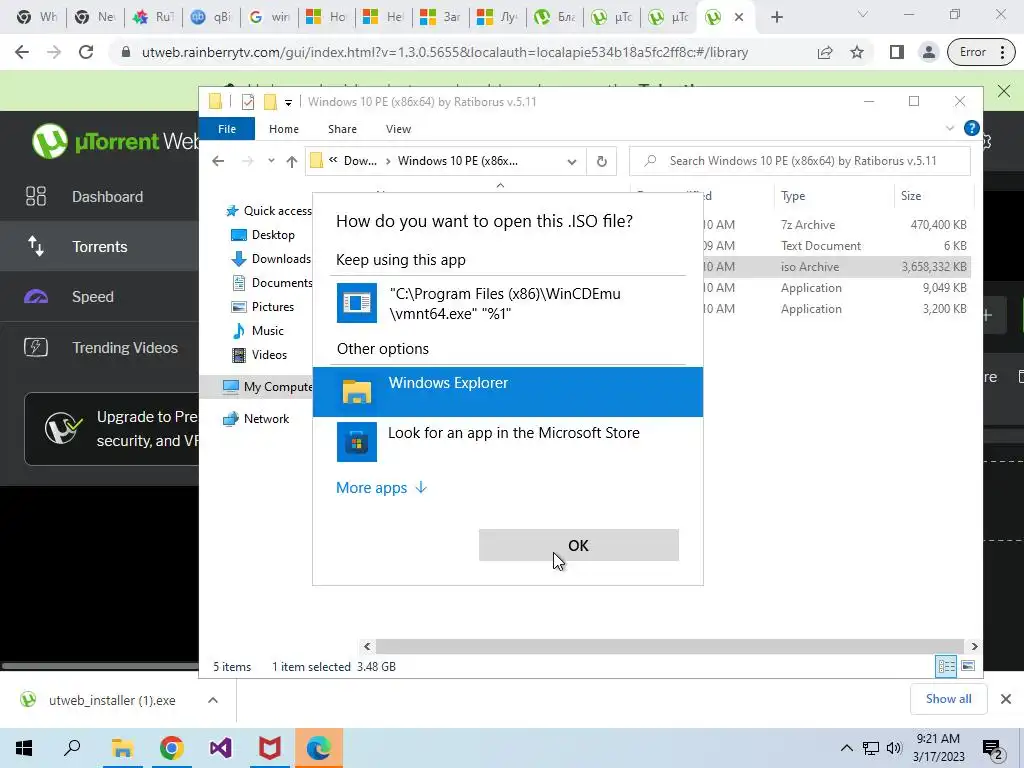Confirm the dialog with the OK button

(579, 545)
